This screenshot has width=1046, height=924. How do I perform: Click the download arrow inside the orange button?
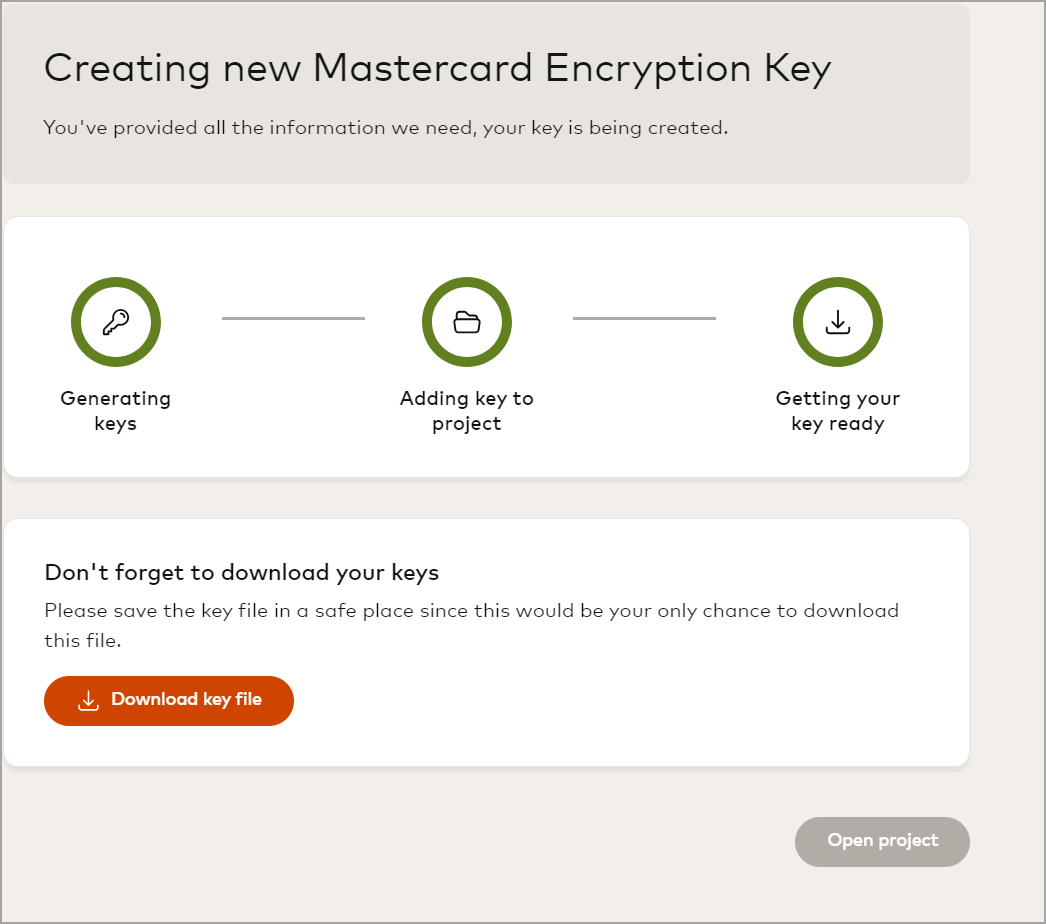point(89,700)
